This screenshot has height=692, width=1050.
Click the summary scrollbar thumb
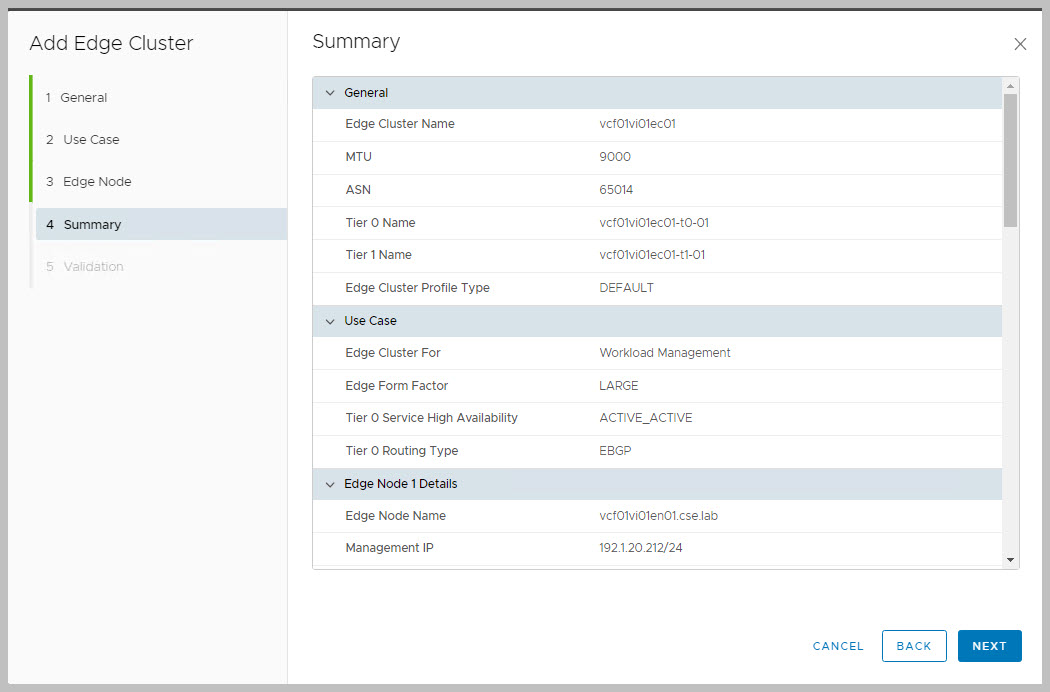click(x=1010, y=160)
